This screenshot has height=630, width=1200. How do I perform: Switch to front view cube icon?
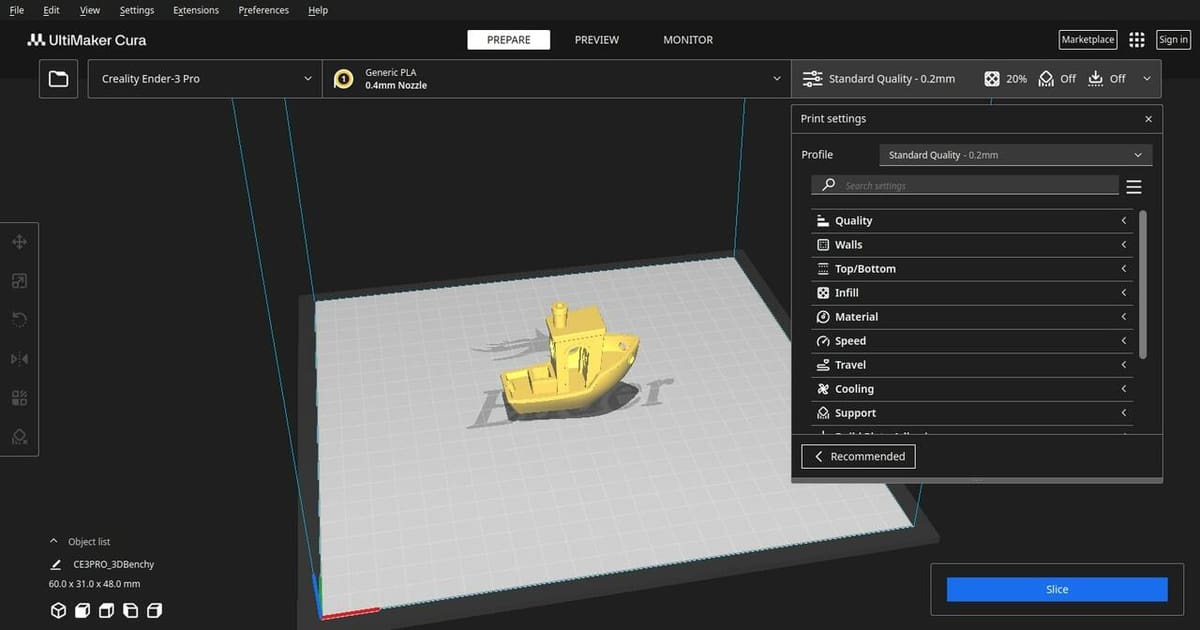tap(83, 610)
